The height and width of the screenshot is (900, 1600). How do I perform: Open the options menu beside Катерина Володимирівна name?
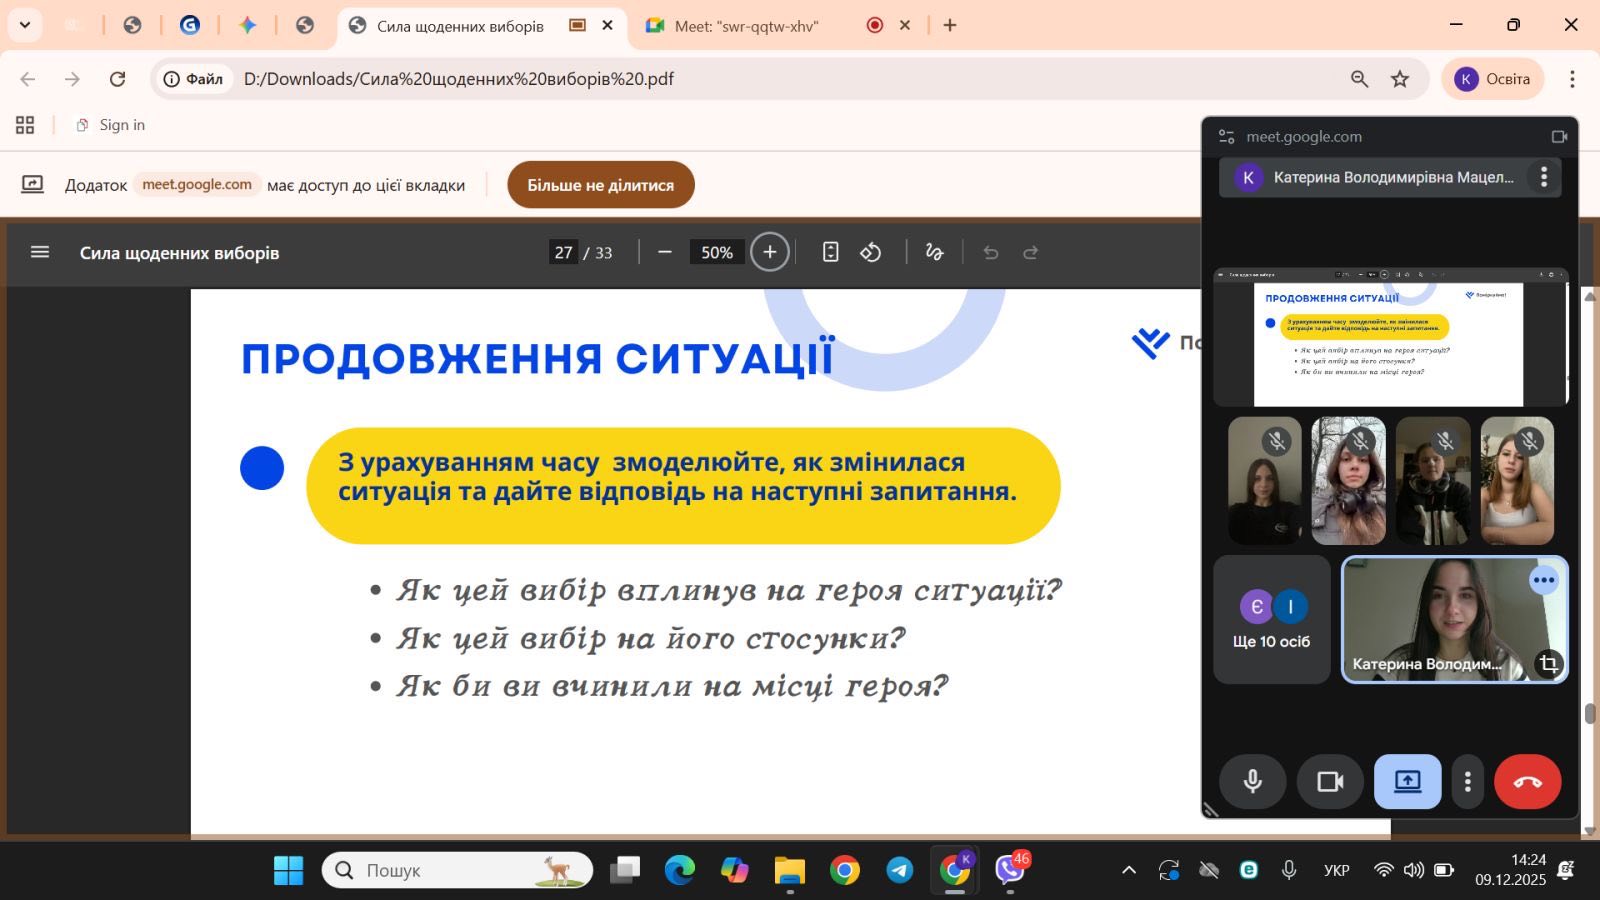coord(1544,177)
